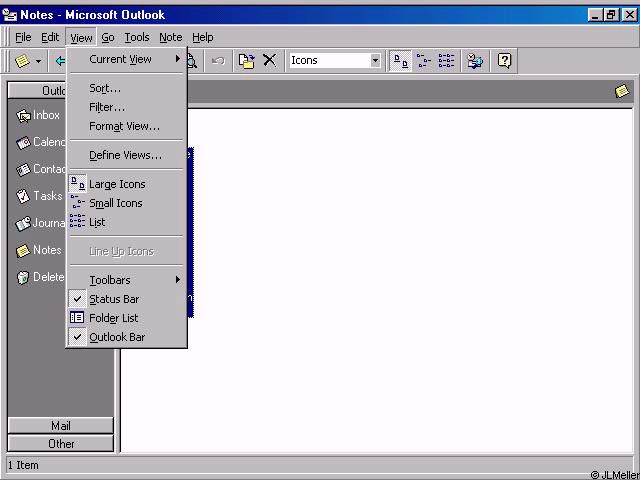Image resolution: width=640 pixels, height=480 pixels.
Task: Open Contacts from the Outlook Bar
Action: point(40,169)
